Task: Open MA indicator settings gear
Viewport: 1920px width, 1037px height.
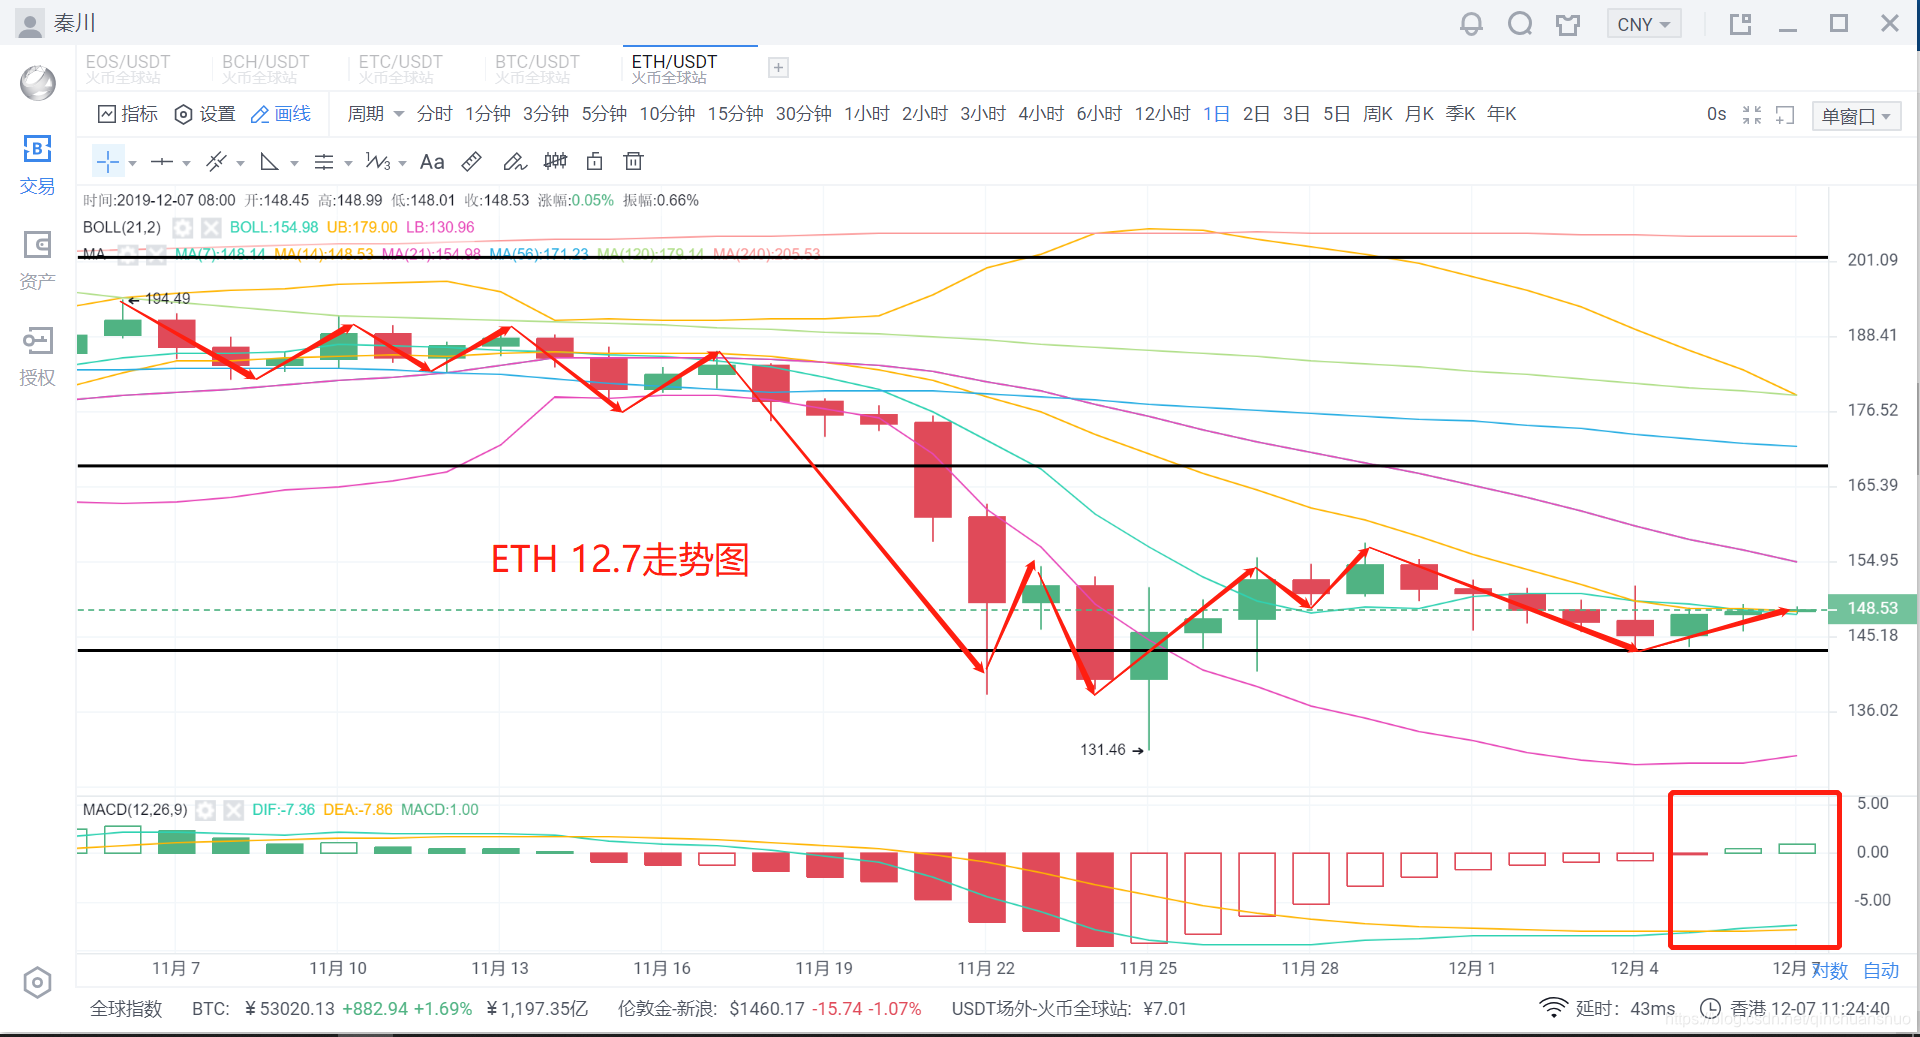Action: tap(128, 254)
